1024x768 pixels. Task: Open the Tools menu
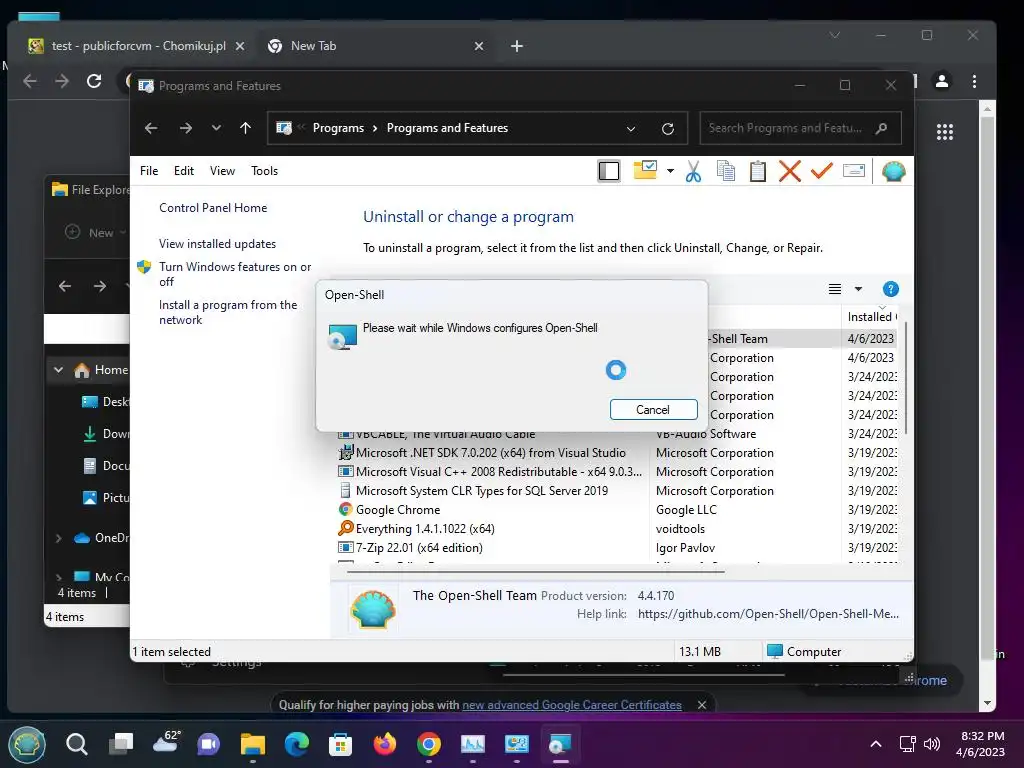[264, 170]
